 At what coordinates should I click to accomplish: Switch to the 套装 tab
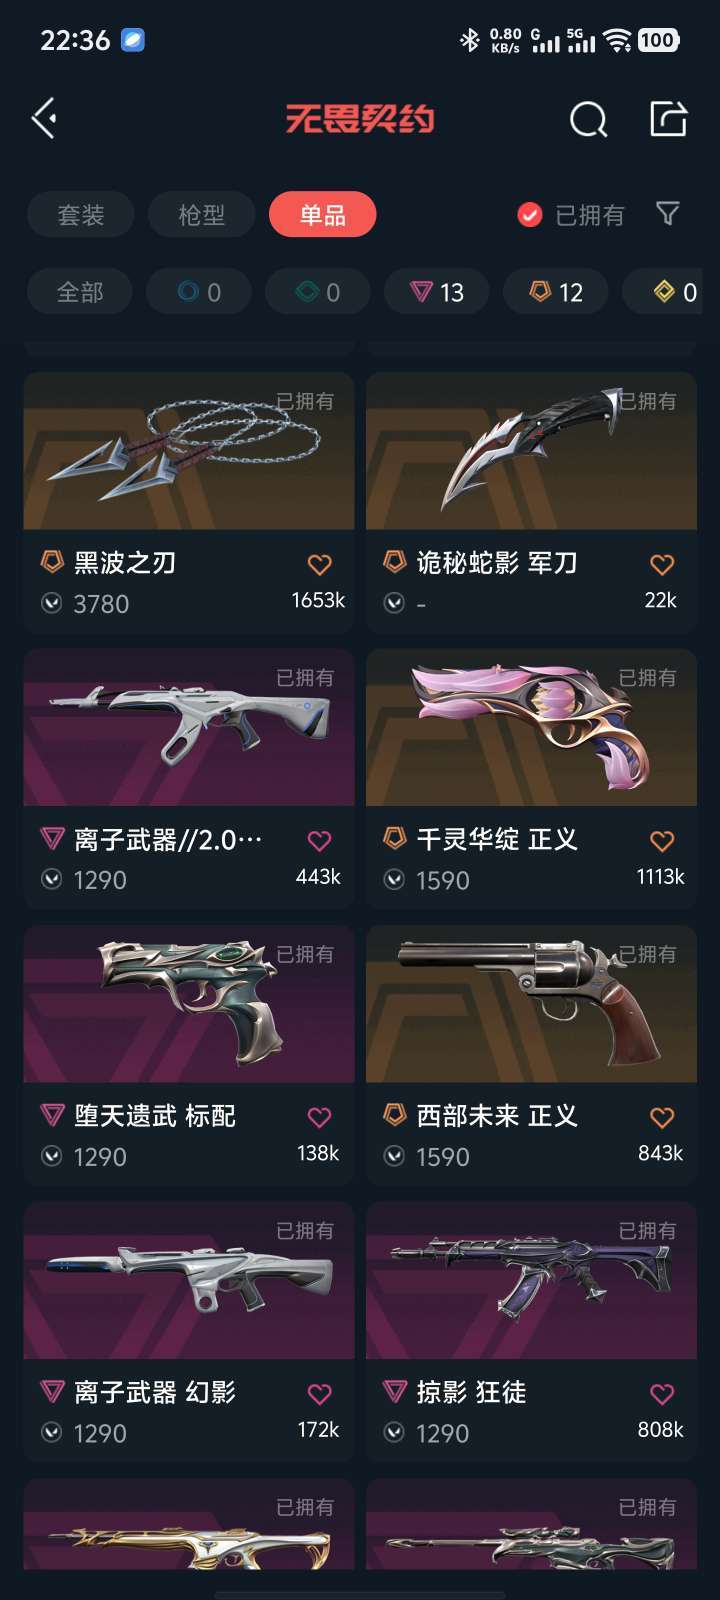pos(81,215)
